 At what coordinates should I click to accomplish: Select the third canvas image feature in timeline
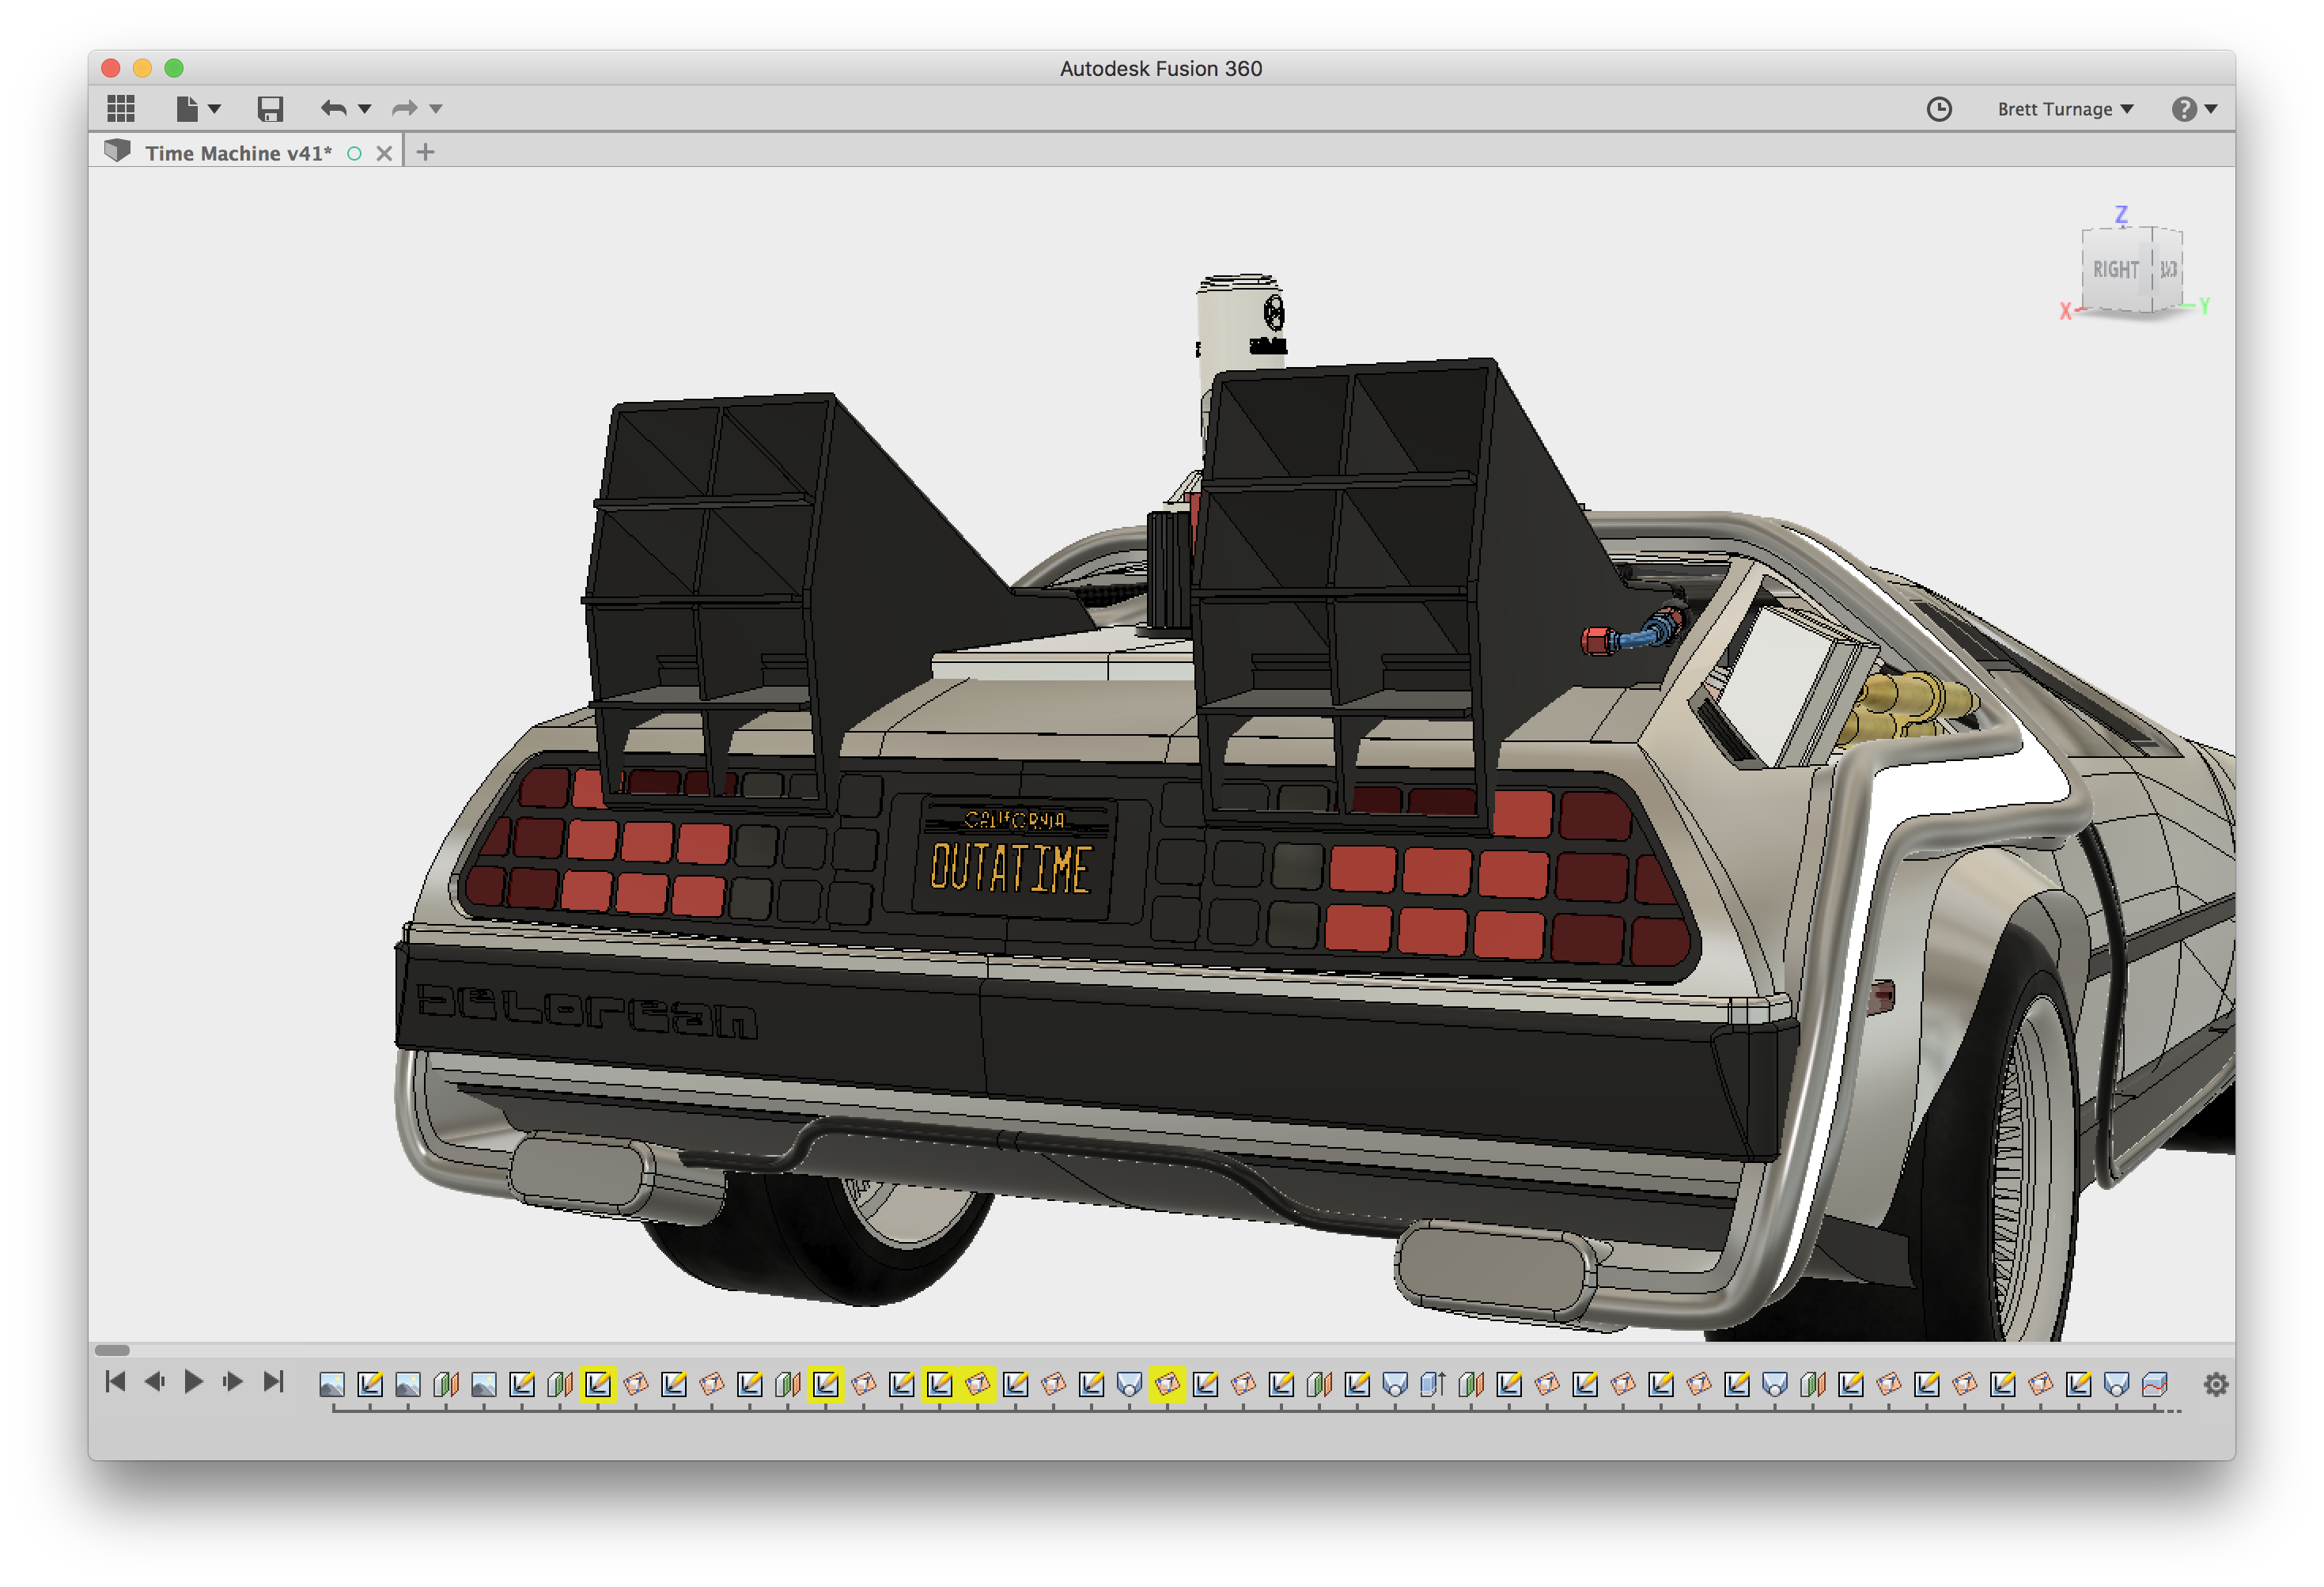tap(484, 1384)
